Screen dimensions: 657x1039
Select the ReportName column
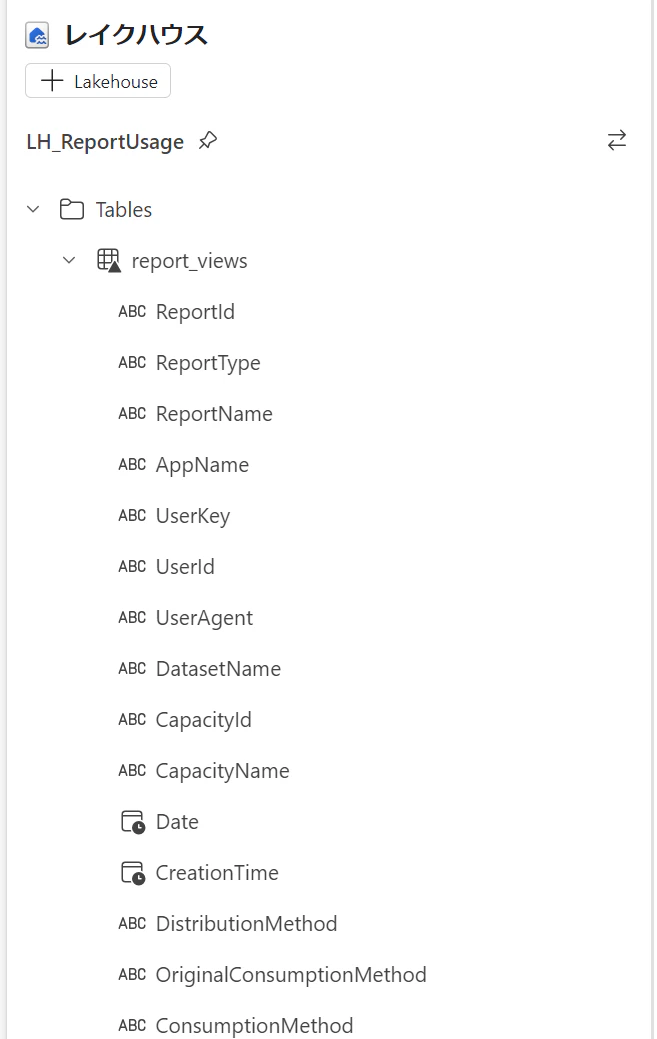(214, 414)
